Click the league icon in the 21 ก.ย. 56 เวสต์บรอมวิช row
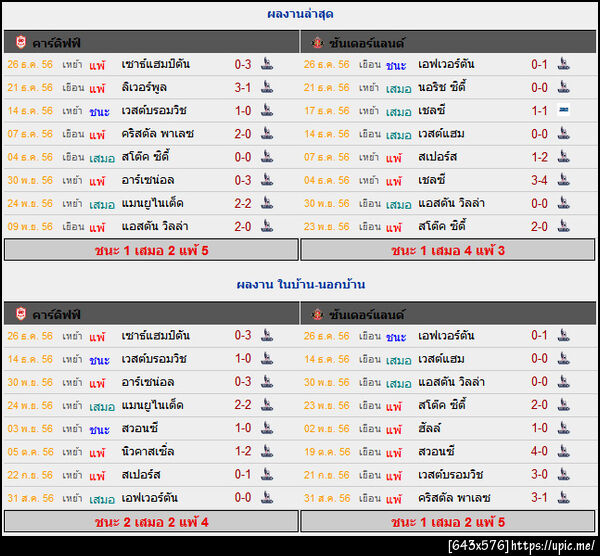Image resolution: width=600 pixels, height=556 pixels. [563, 474]
